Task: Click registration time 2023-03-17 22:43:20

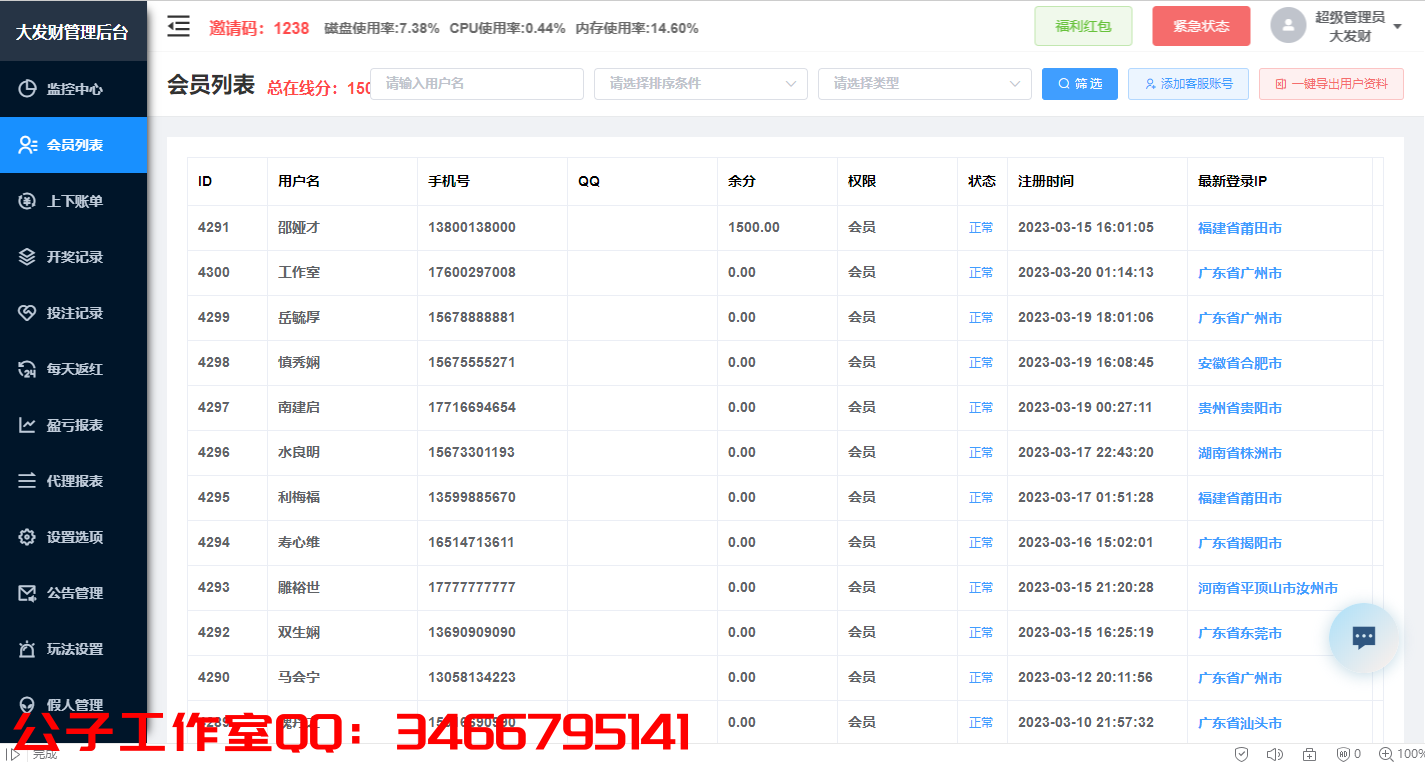Action: 1086,452
